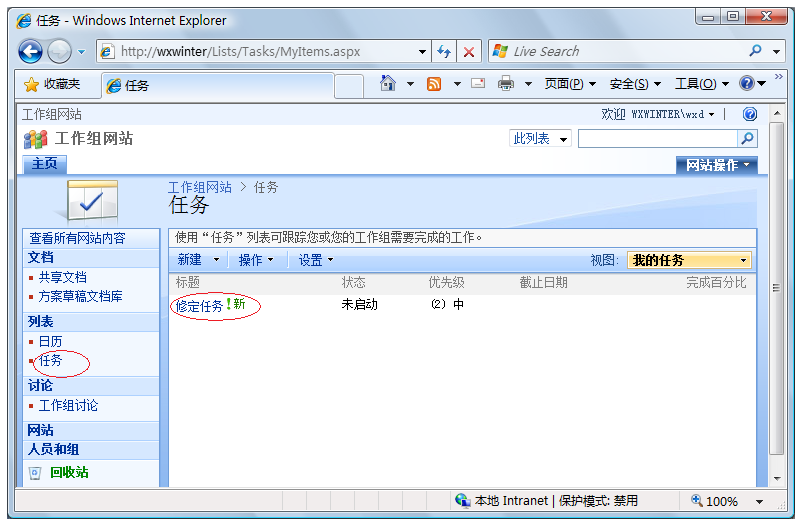Open the search provider dropdown arrow
This screenshot has width=806, height=529.
pyautogui.click(x=776, y=51)
